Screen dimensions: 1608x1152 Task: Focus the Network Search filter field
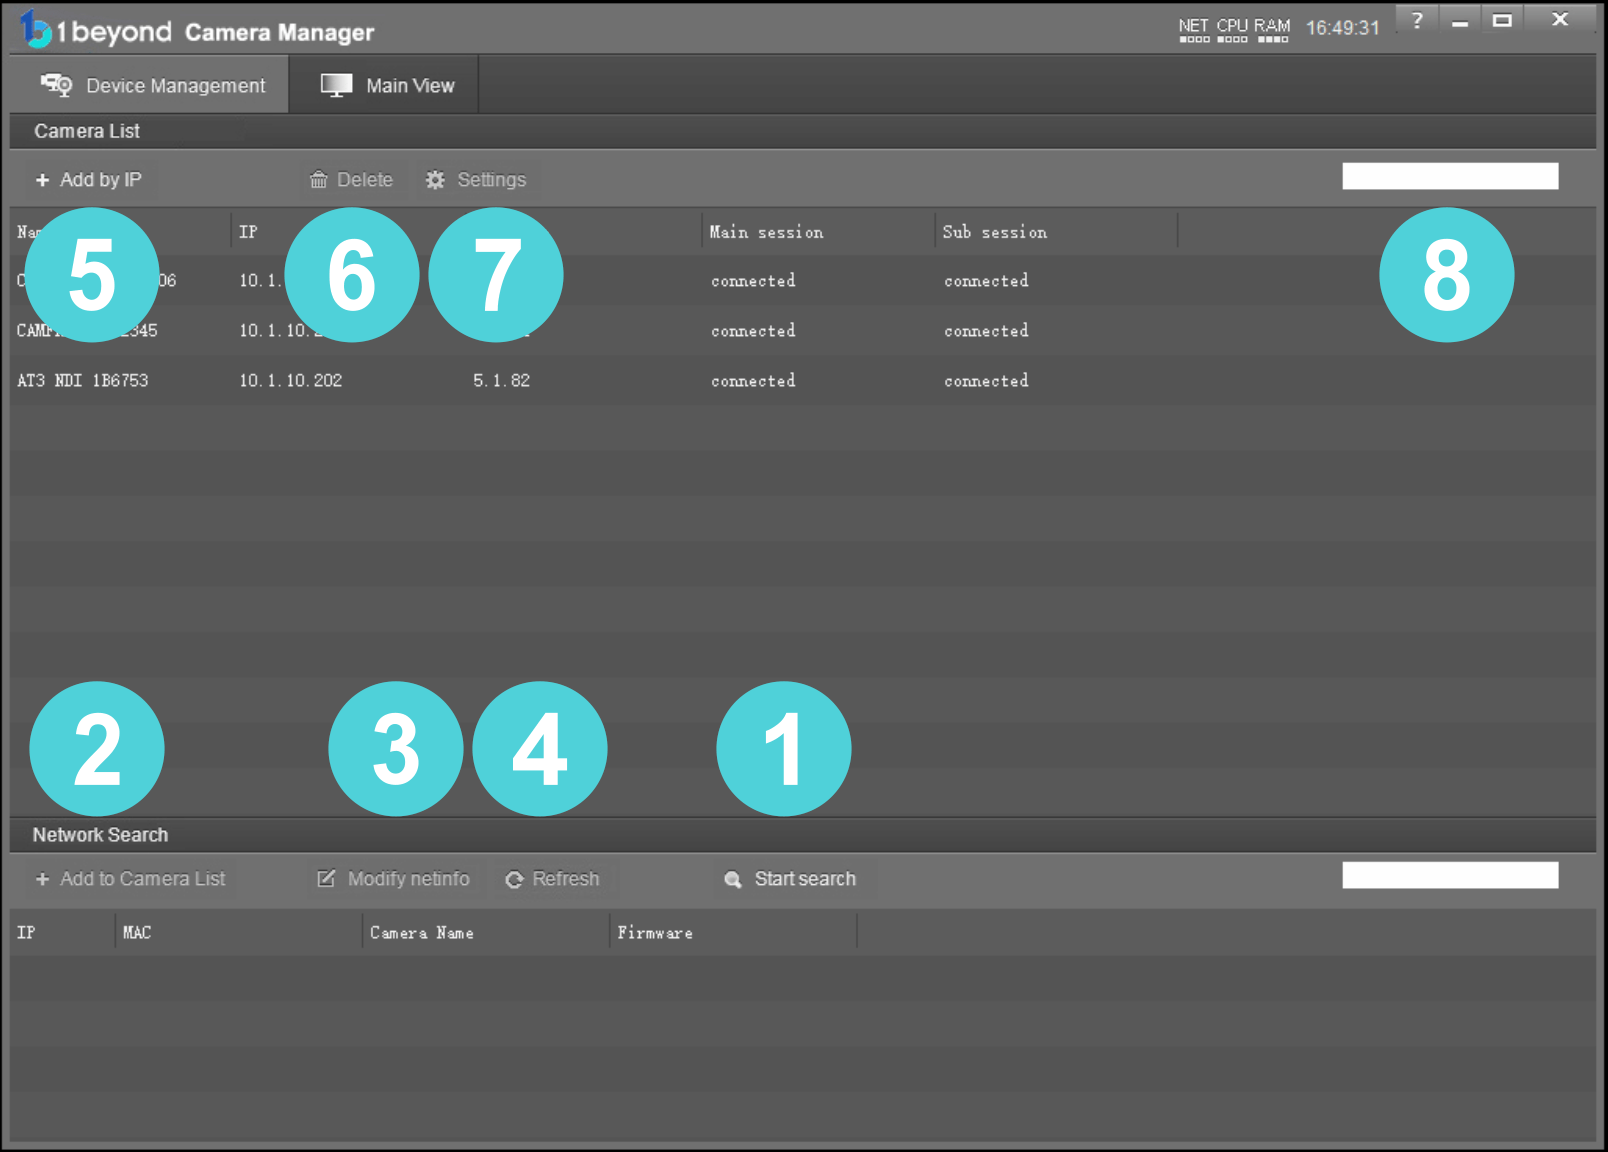(x=1450, y=875)
